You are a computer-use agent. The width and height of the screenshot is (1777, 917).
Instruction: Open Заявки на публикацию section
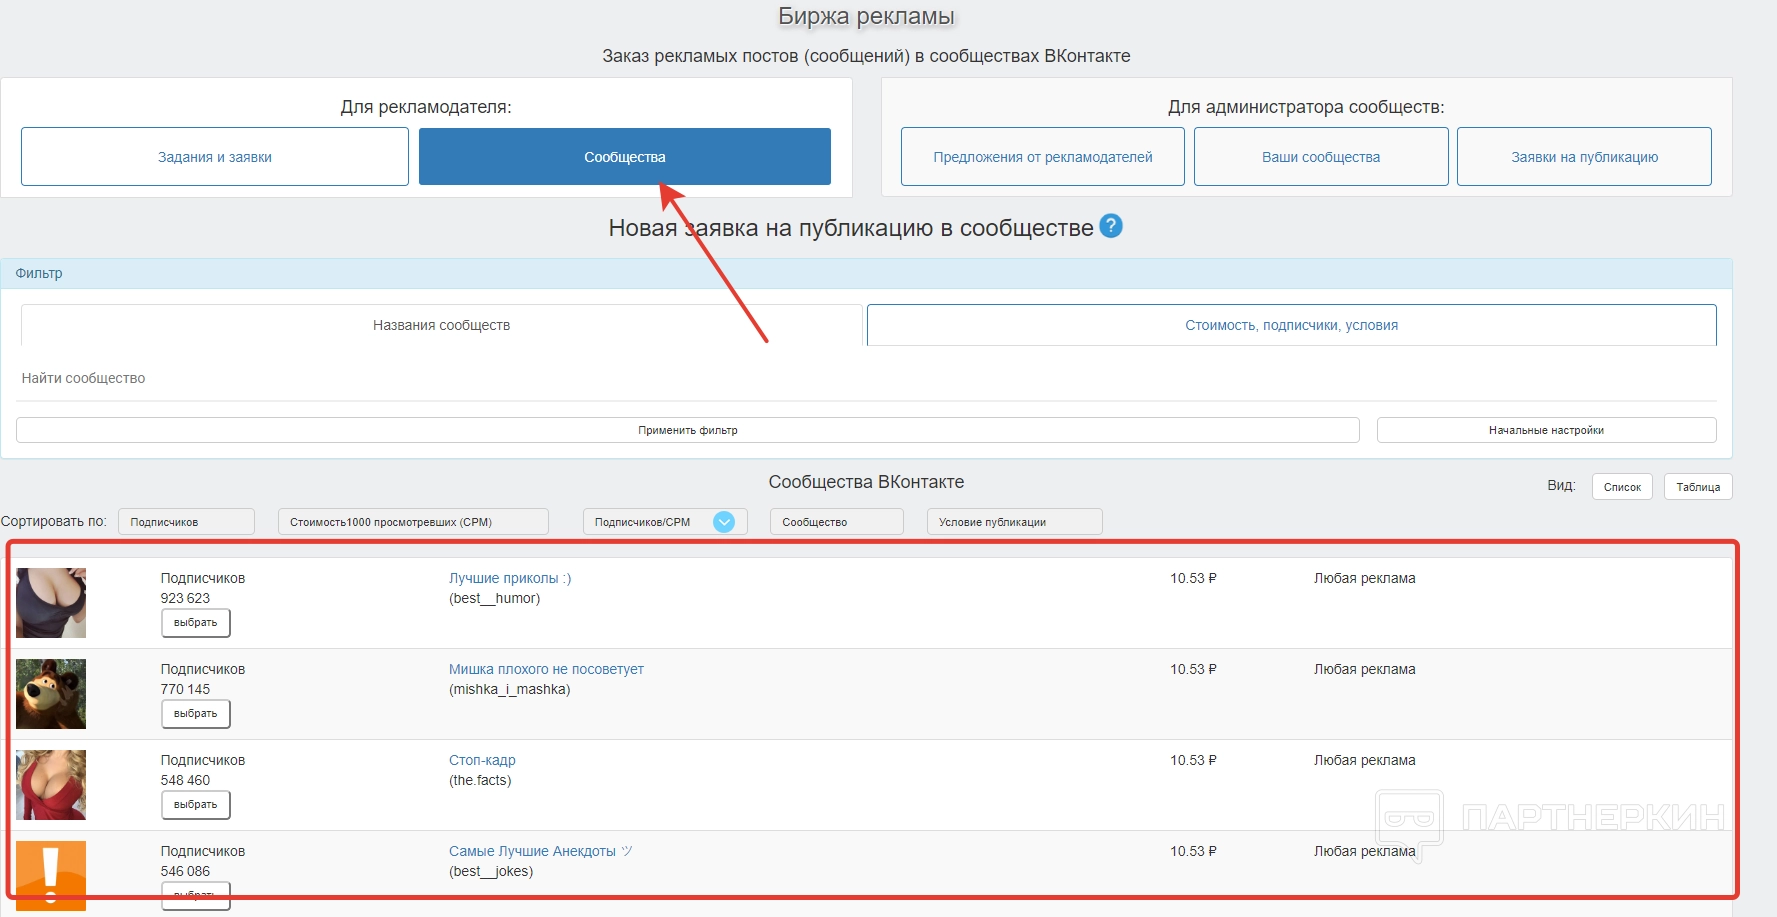1583,157
